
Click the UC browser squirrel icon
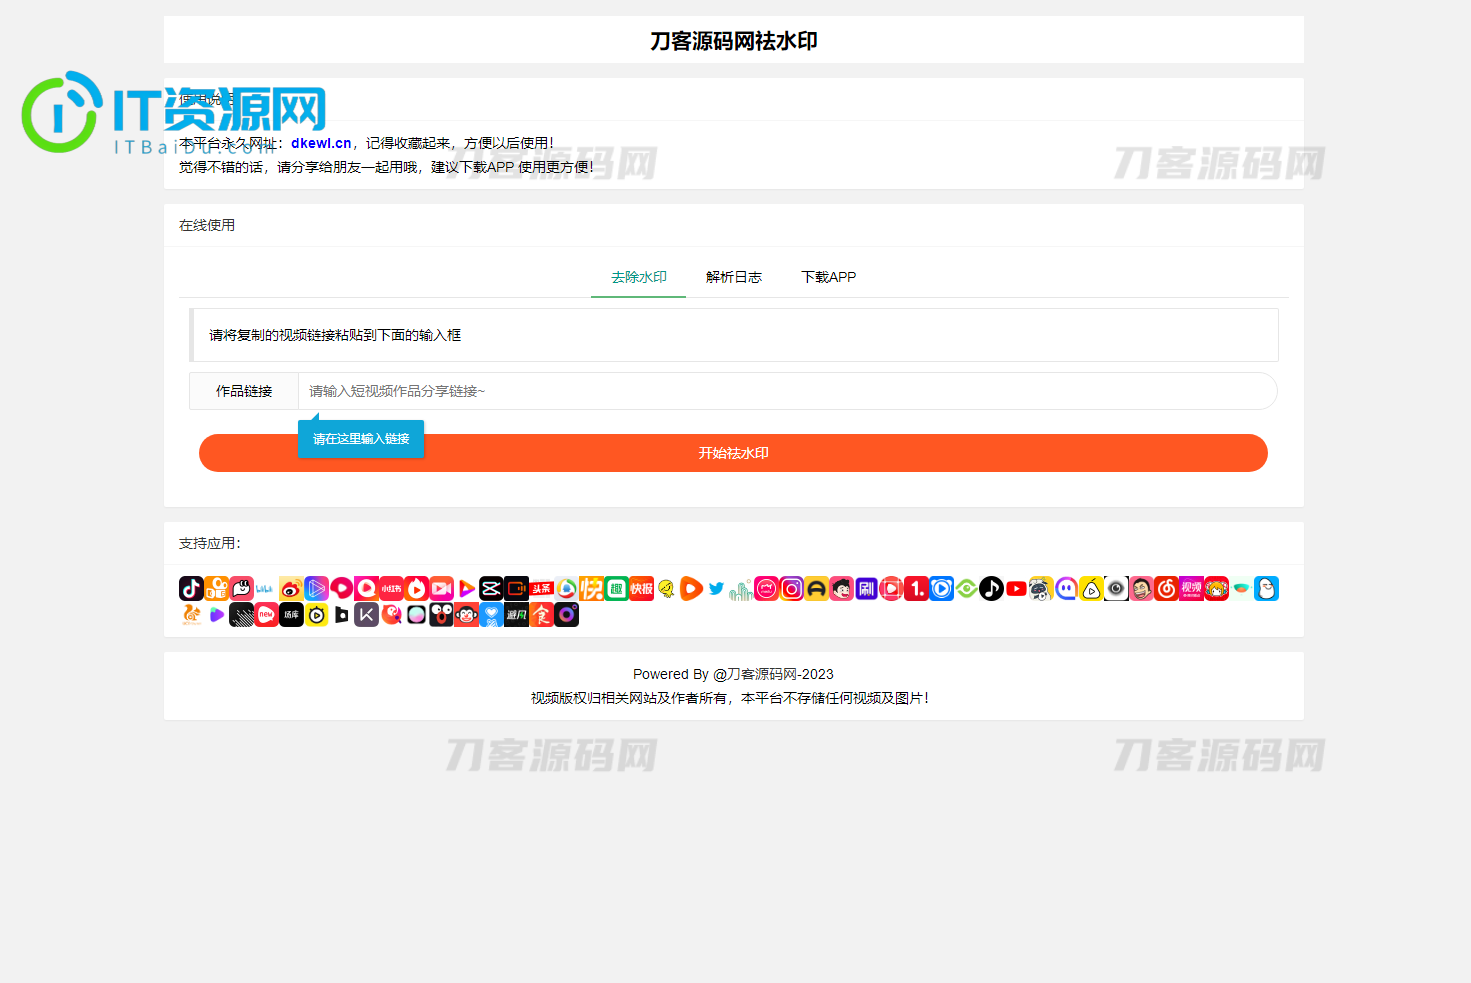coord(191,614)
